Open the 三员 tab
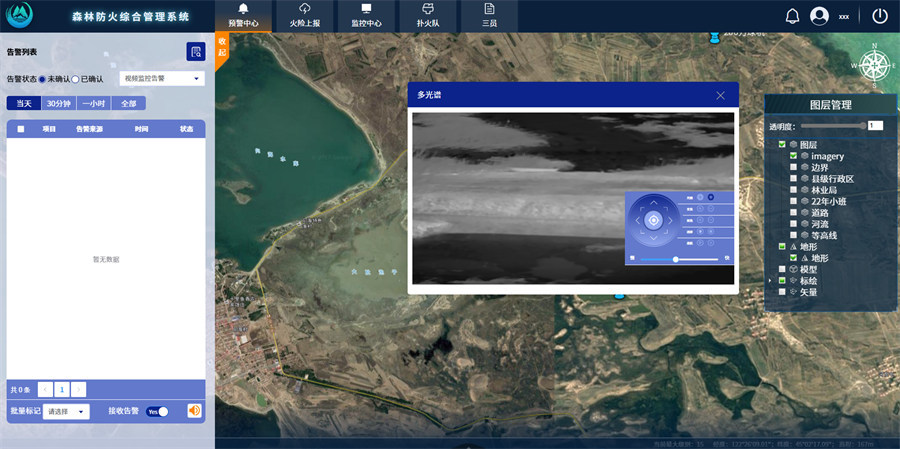This screenshot has width=900, height=449. pyautogui.click(x=489, y=16)
